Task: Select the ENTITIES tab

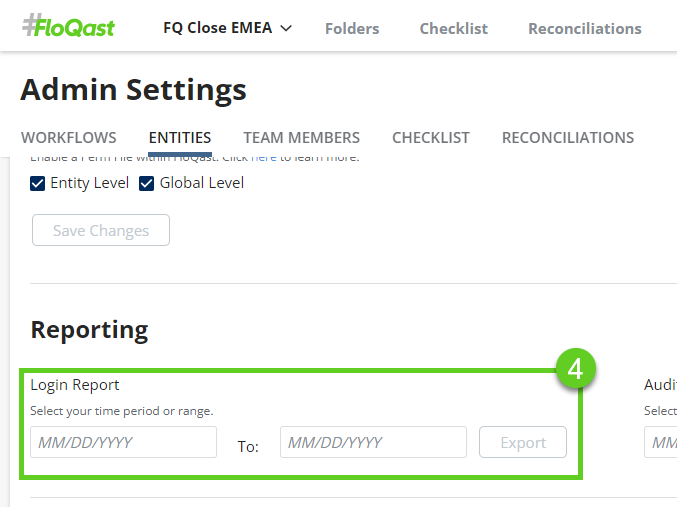Action: click(x=180, y=138)
